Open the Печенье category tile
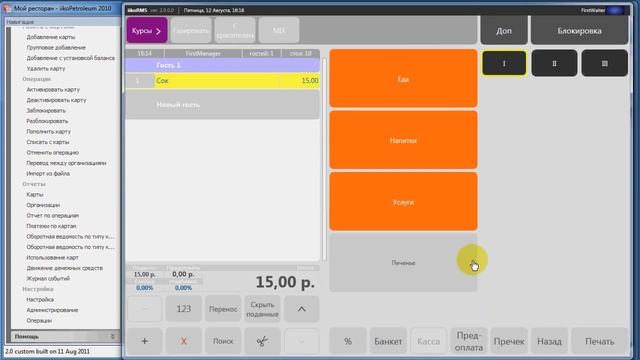This screenshot has height=360, width=640. [x=403, y=263]
